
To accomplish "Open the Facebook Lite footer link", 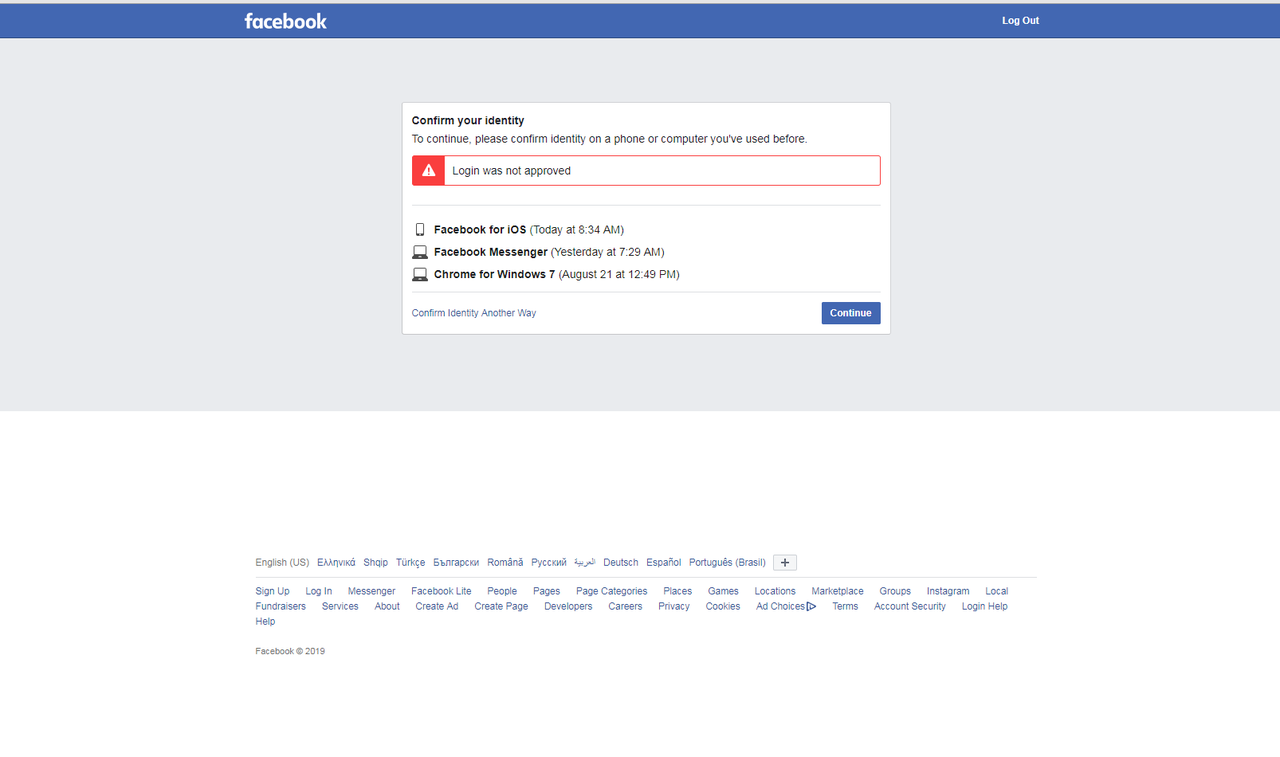I will pos(441,592).
